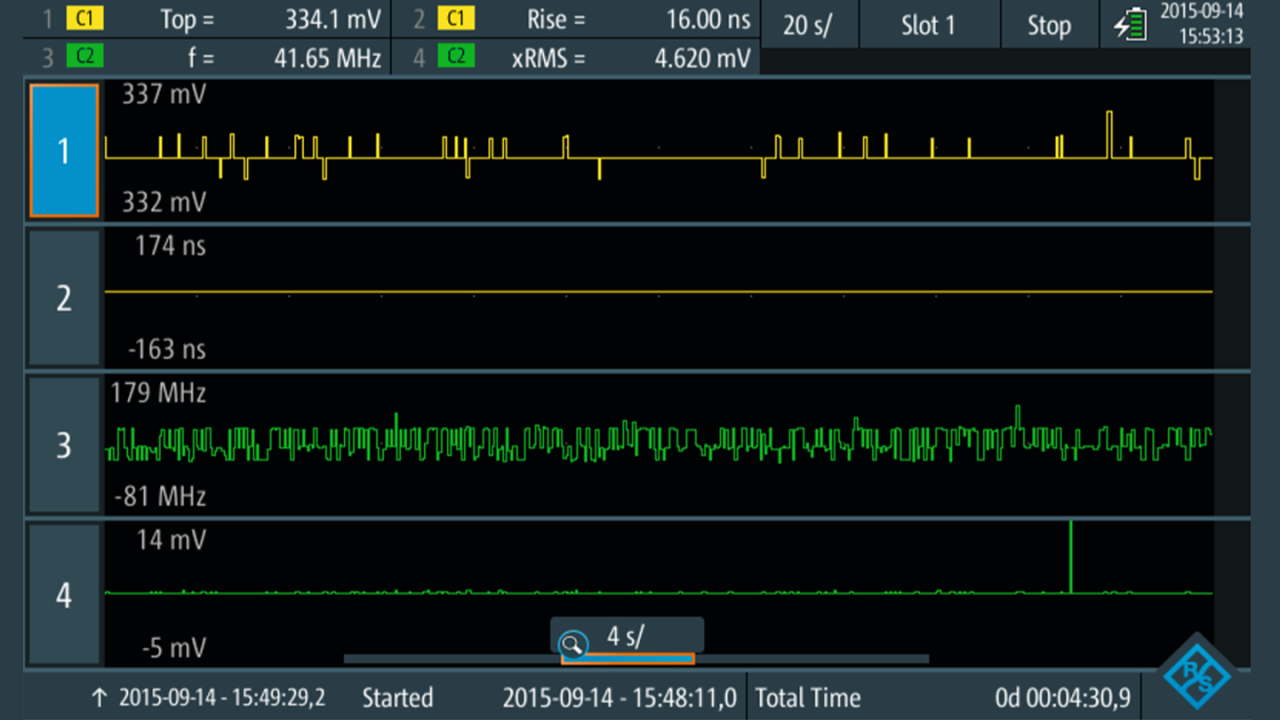Click the orange zoom window position slider
This screenshot has width=1280, height=720.
(627, 659)
